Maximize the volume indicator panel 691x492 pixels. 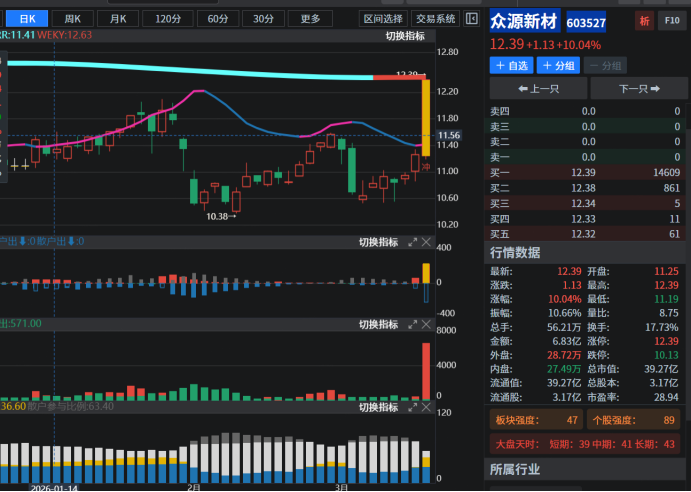coord(411,325)
